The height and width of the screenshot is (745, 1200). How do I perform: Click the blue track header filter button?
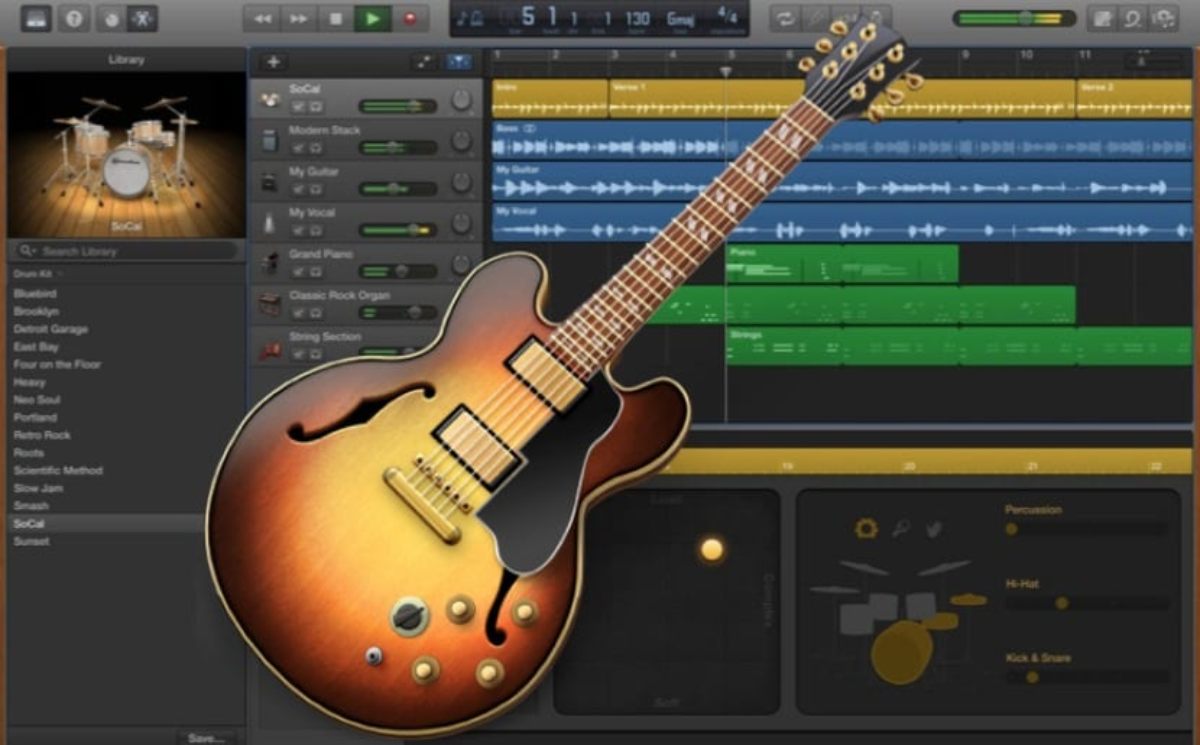point(459,62)
